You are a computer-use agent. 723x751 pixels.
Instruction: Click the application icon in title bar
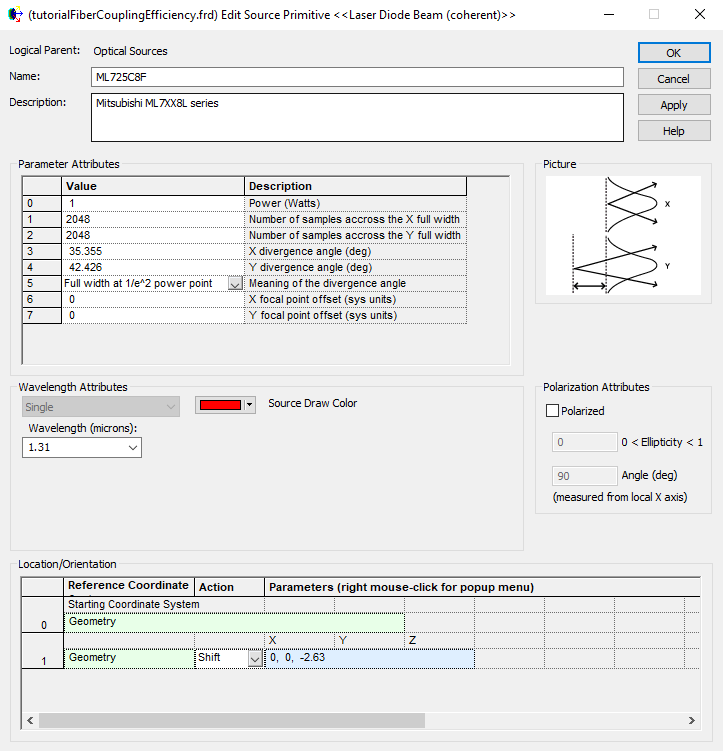tap(13, 15)
